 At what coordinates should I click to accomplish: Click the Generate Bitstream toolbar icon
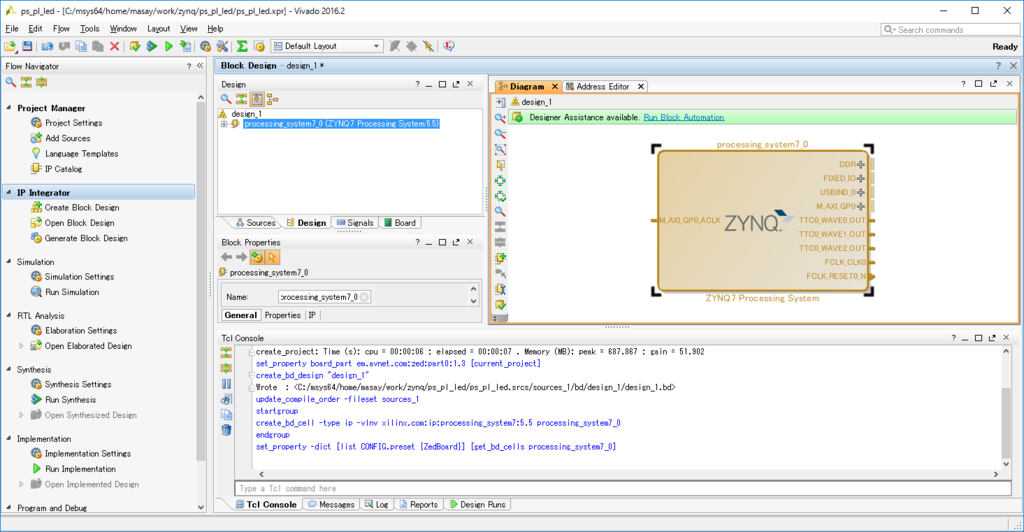(x=185, y=46)
